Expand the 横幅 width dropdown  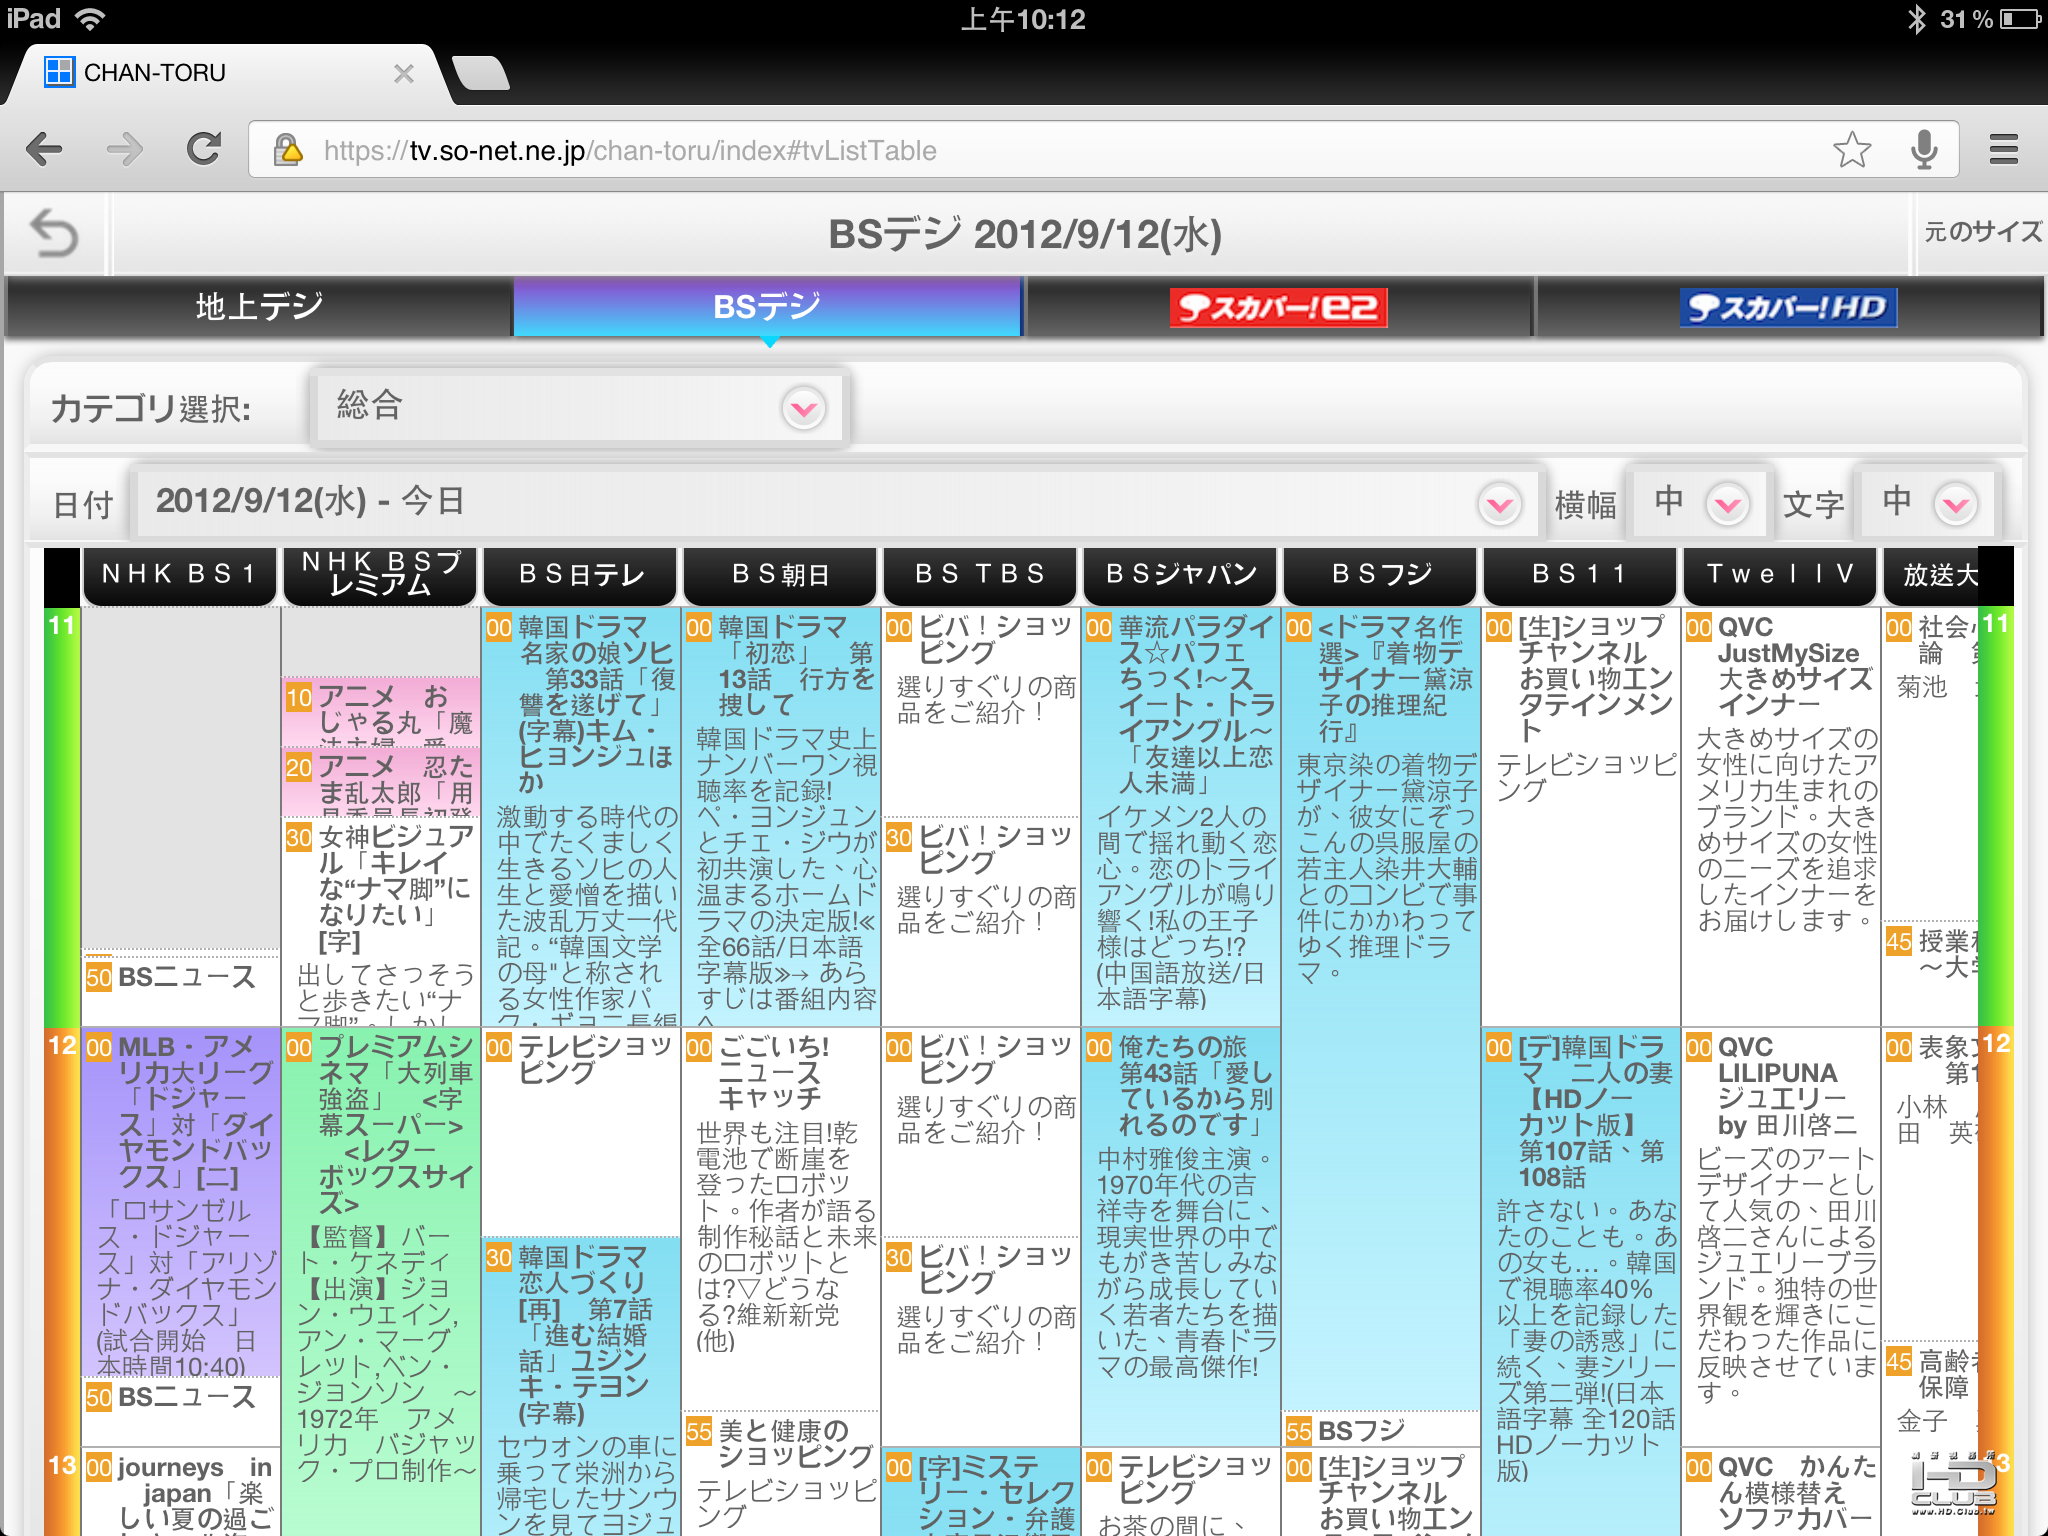1728,503
